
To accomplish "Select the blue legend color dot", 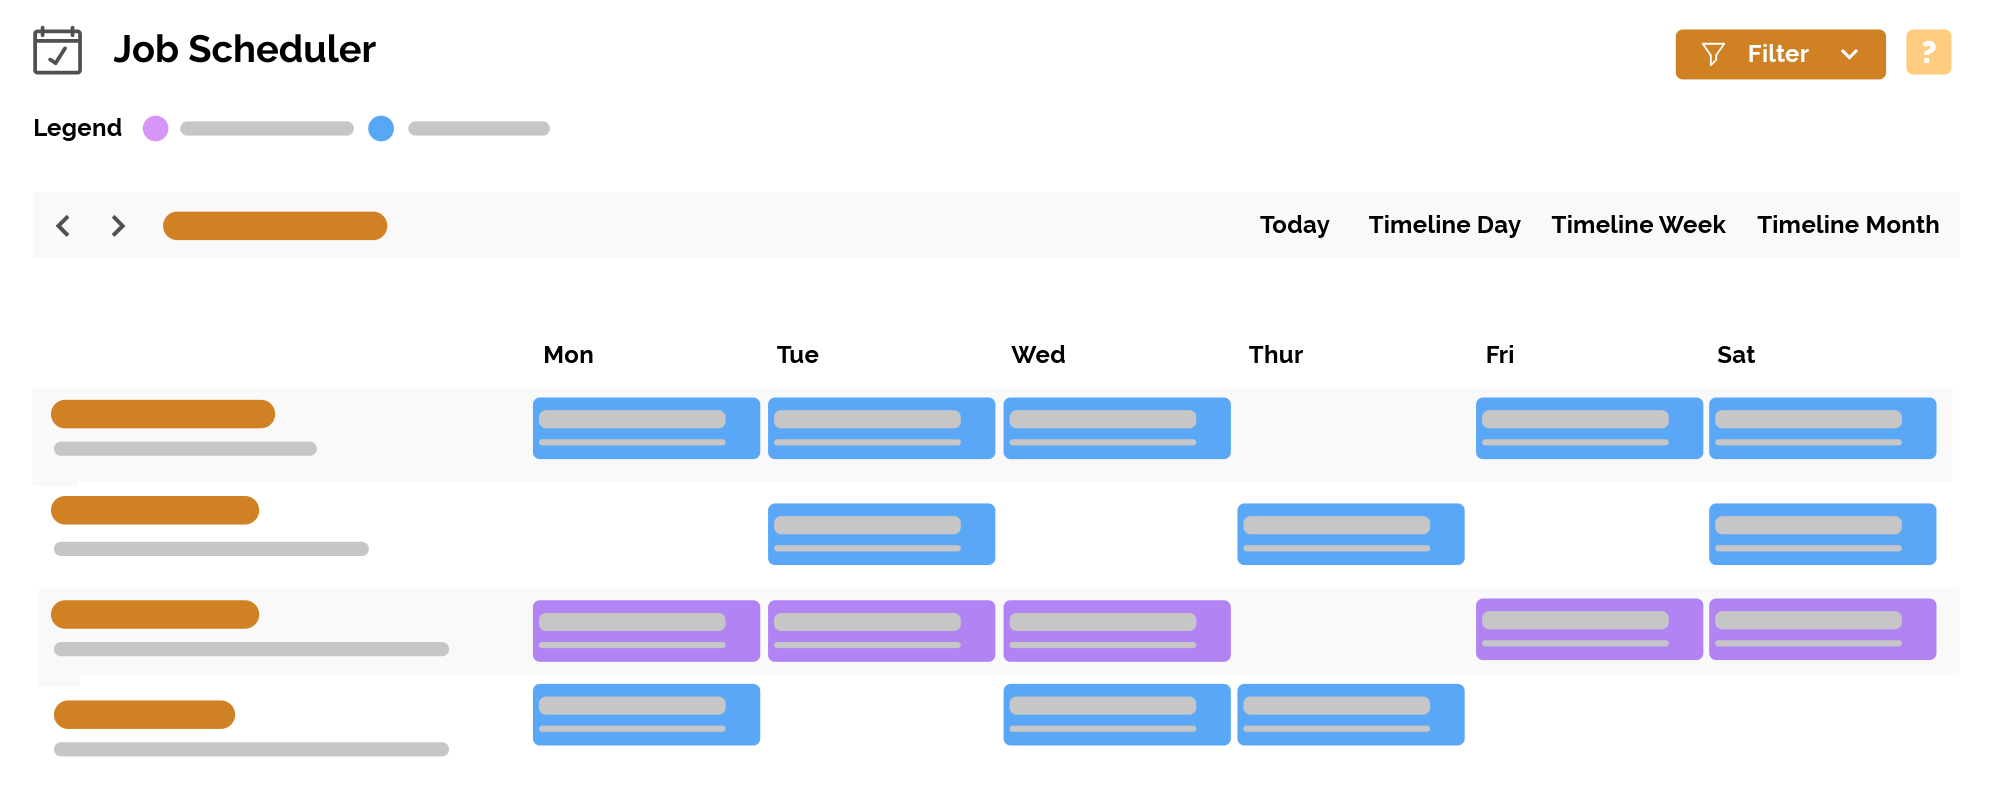I will click(x=381, y=128).
